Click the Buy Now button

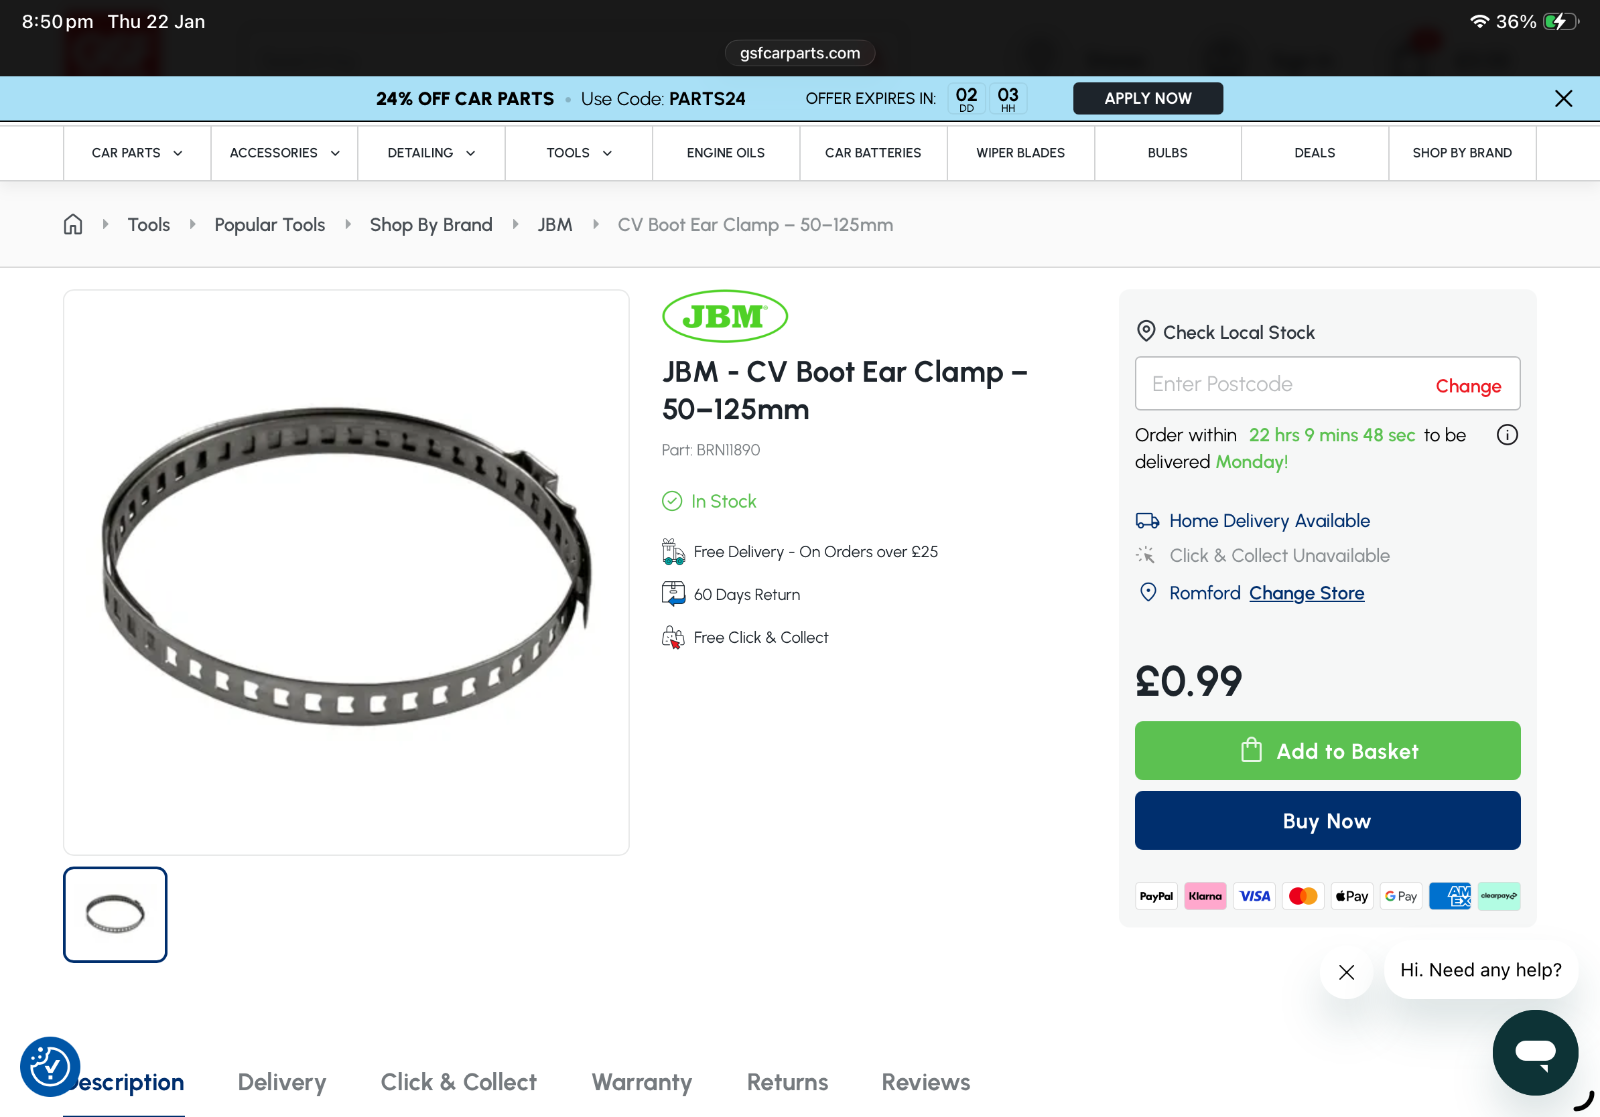pyautogui.click(x=1327, y=821)
